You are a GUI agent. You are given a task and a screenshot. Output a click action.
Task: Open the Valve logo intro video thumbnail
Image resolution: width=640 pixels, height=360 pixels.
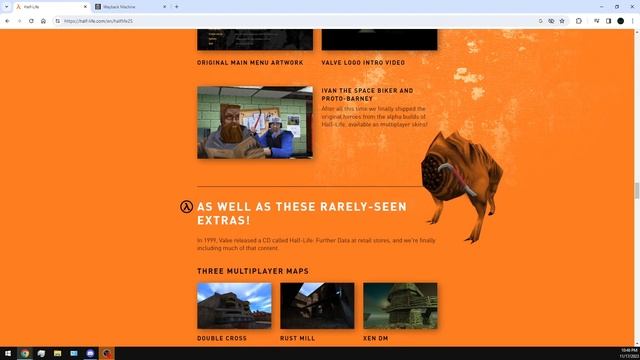(379, 40)
